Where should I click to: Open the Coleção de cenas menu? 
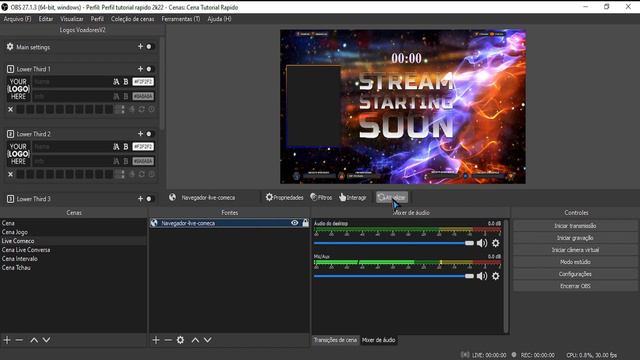click(x=133, y=19)
